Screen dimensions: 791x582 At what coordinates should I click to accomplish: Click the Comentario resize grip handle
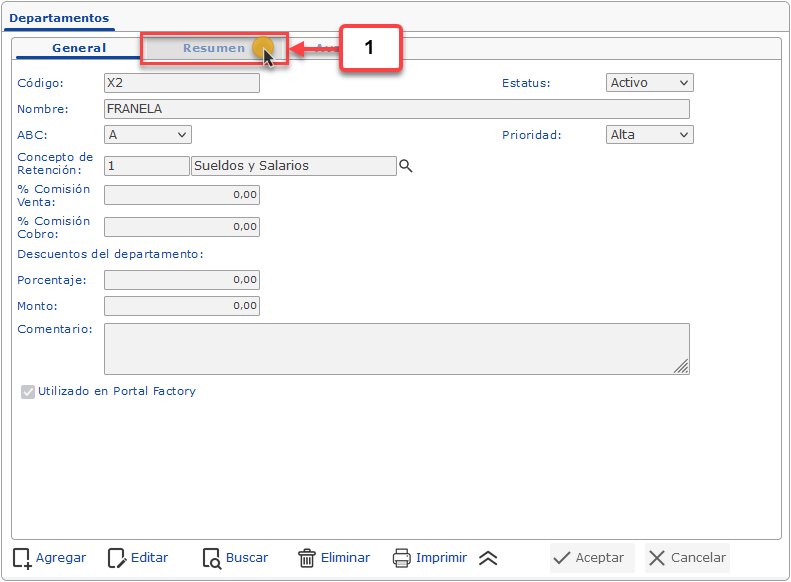[x=681, y=366]
